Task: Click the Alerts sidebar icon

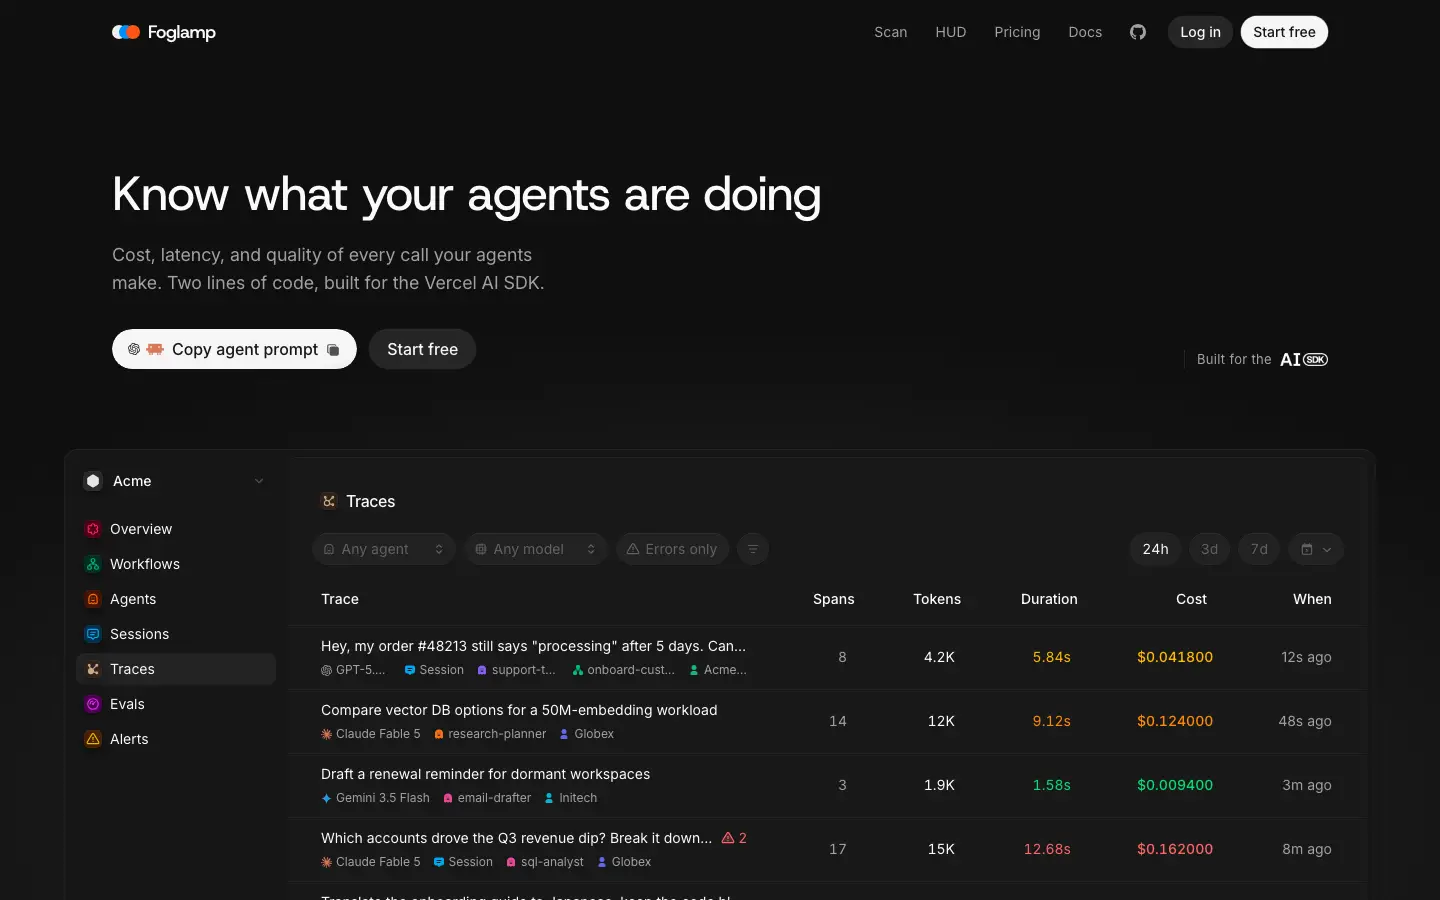Action: click(93, 739)
